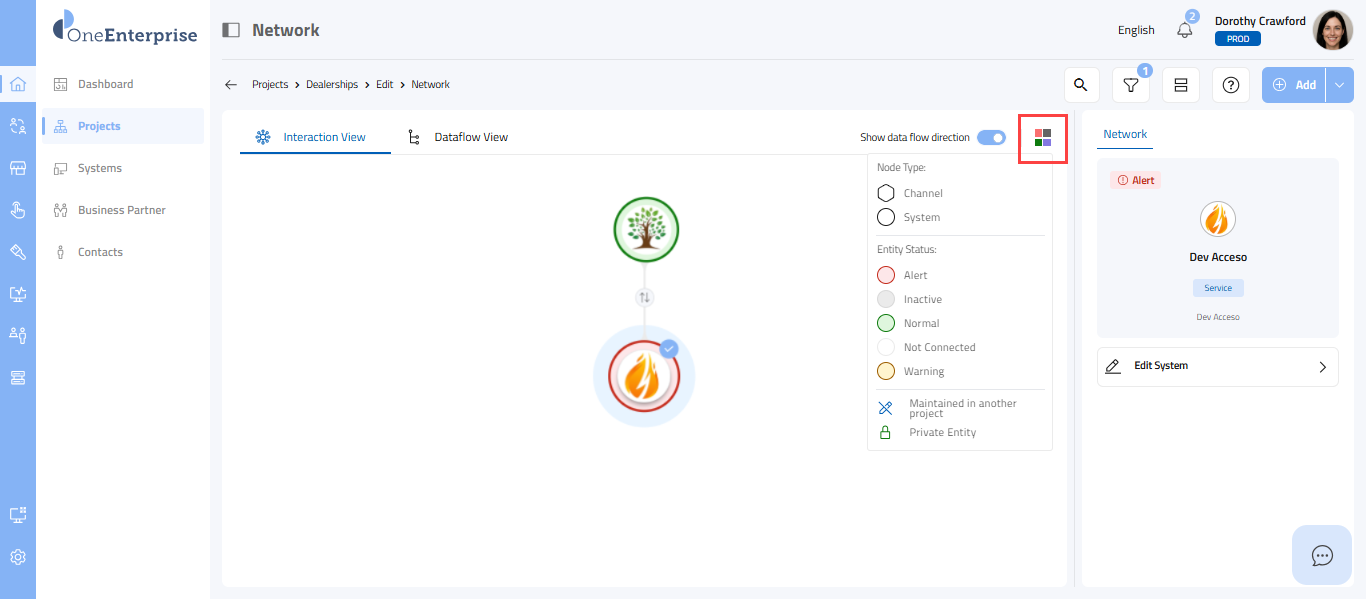Screen dimensions: 1366x599
Task: Click the layout rows view icon
Action: (x=1180, y=86)
